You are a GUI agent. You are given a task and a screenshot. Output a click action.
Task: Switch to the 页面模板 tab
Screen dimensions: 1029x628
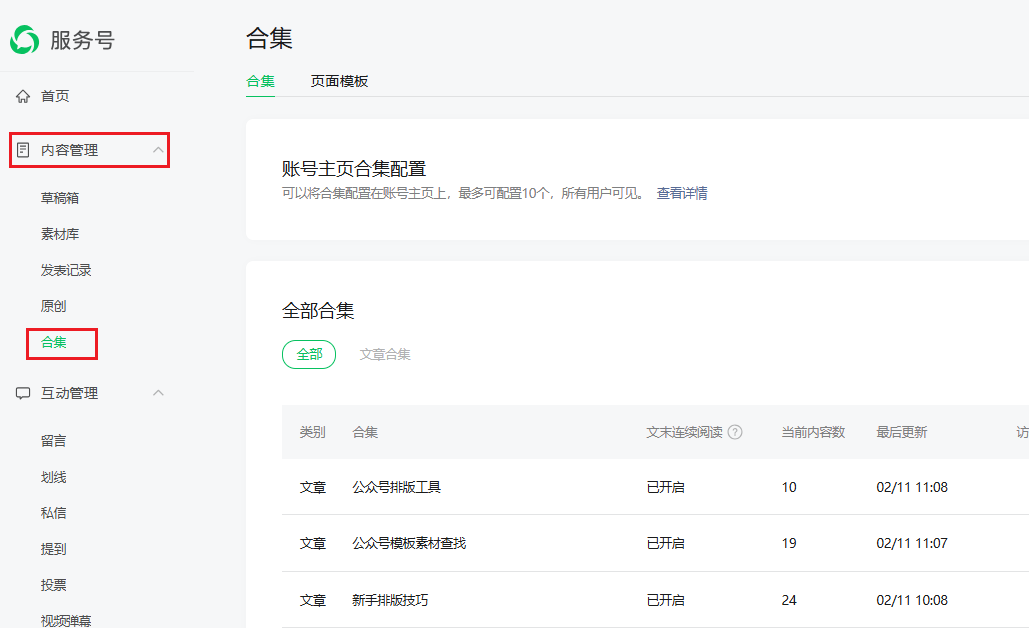339,82
